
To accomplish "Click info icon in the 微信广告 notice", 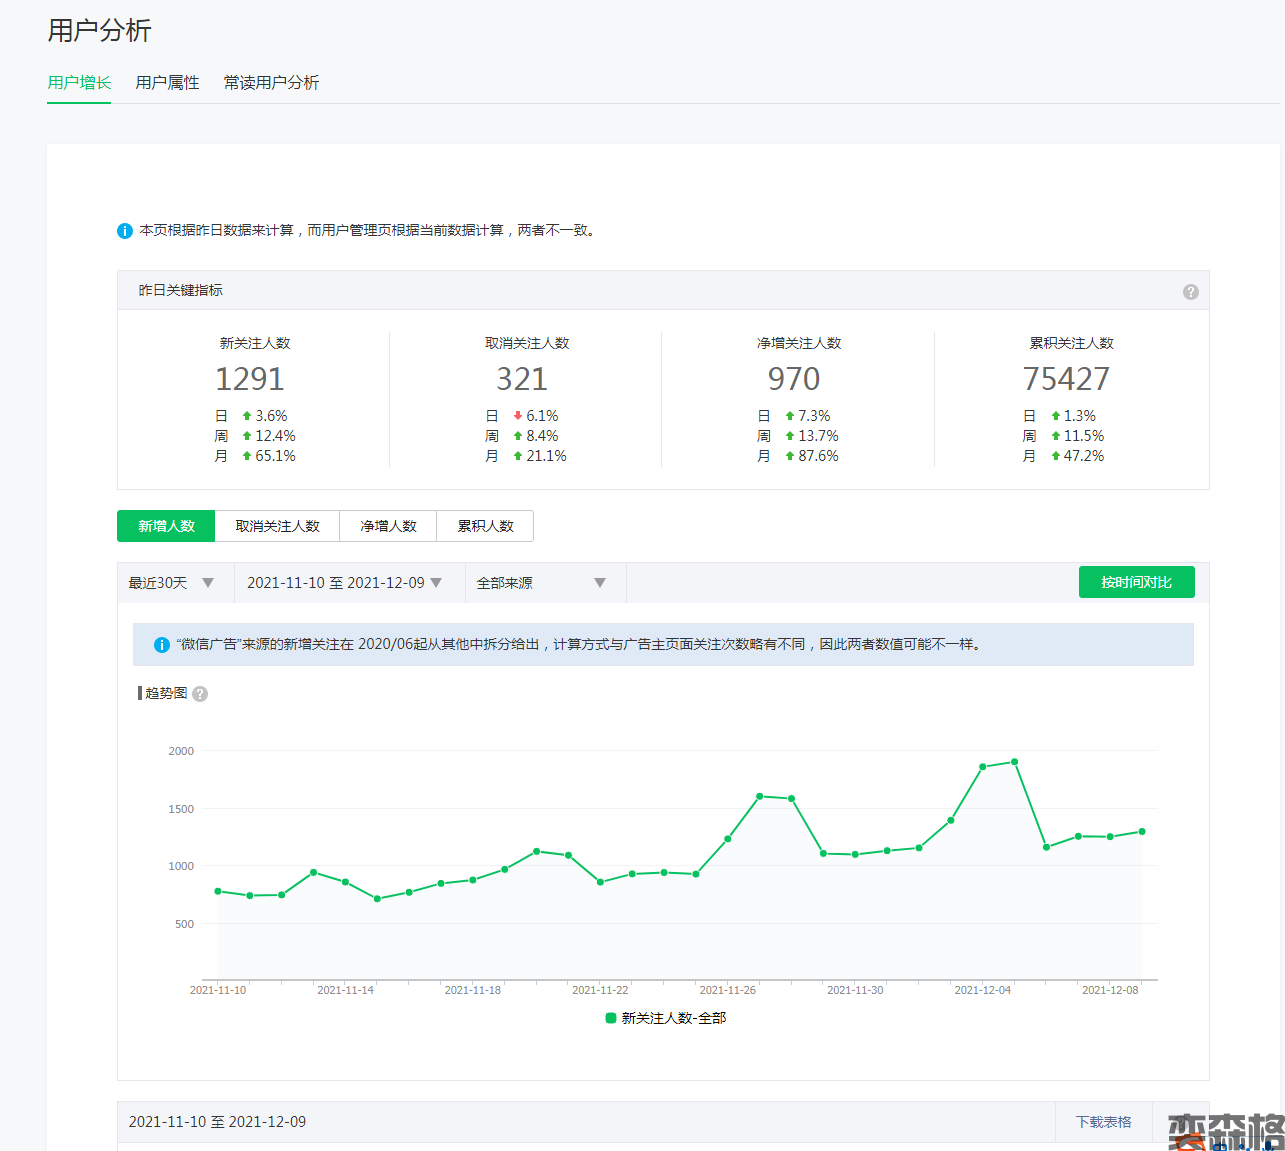I will pos(161,645).
